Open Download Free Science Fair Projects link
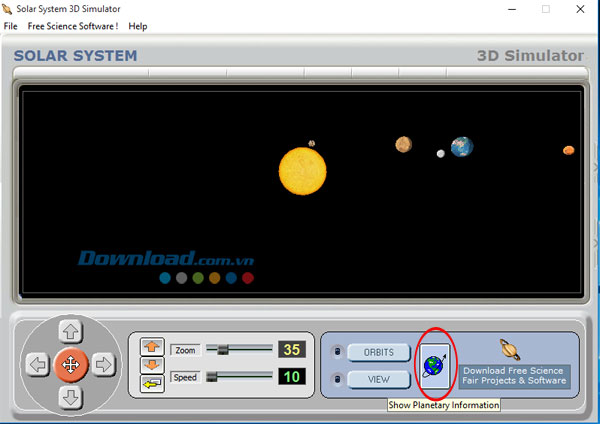This screenshot has width=600, height=424. [x=514, y=375]
